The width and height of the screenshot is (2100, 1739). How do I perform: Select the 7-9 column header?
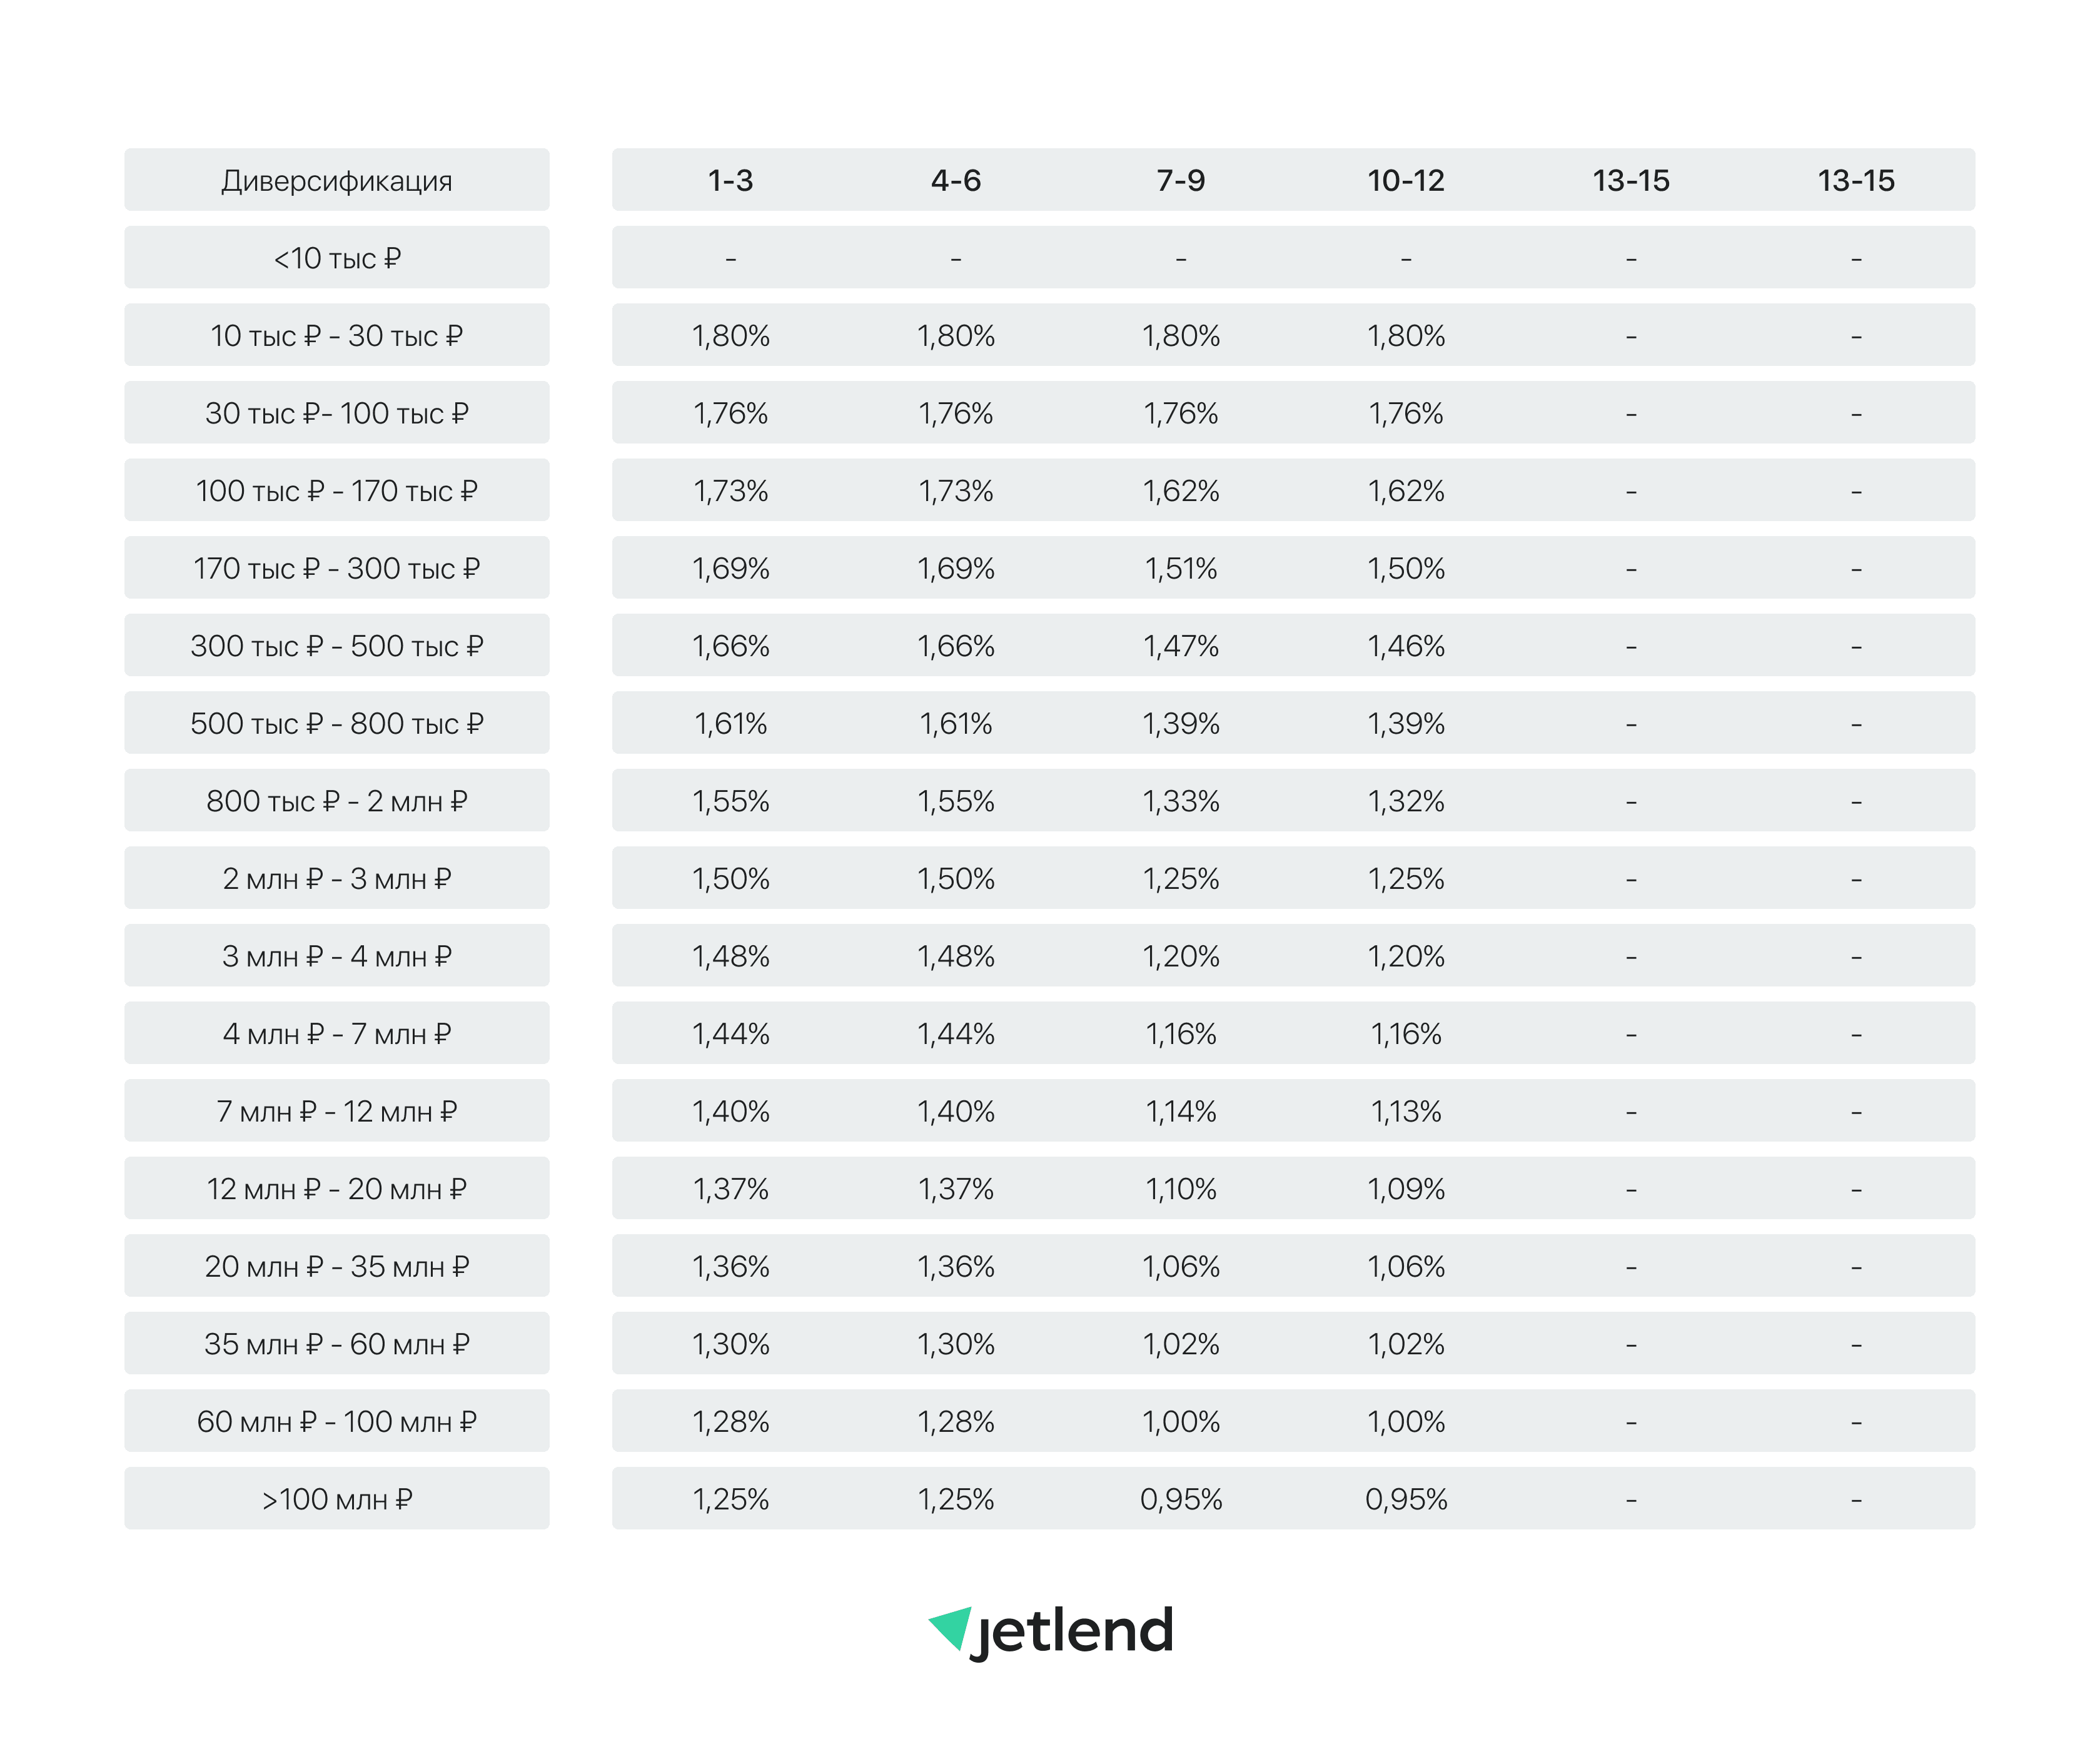(1181, 180)
